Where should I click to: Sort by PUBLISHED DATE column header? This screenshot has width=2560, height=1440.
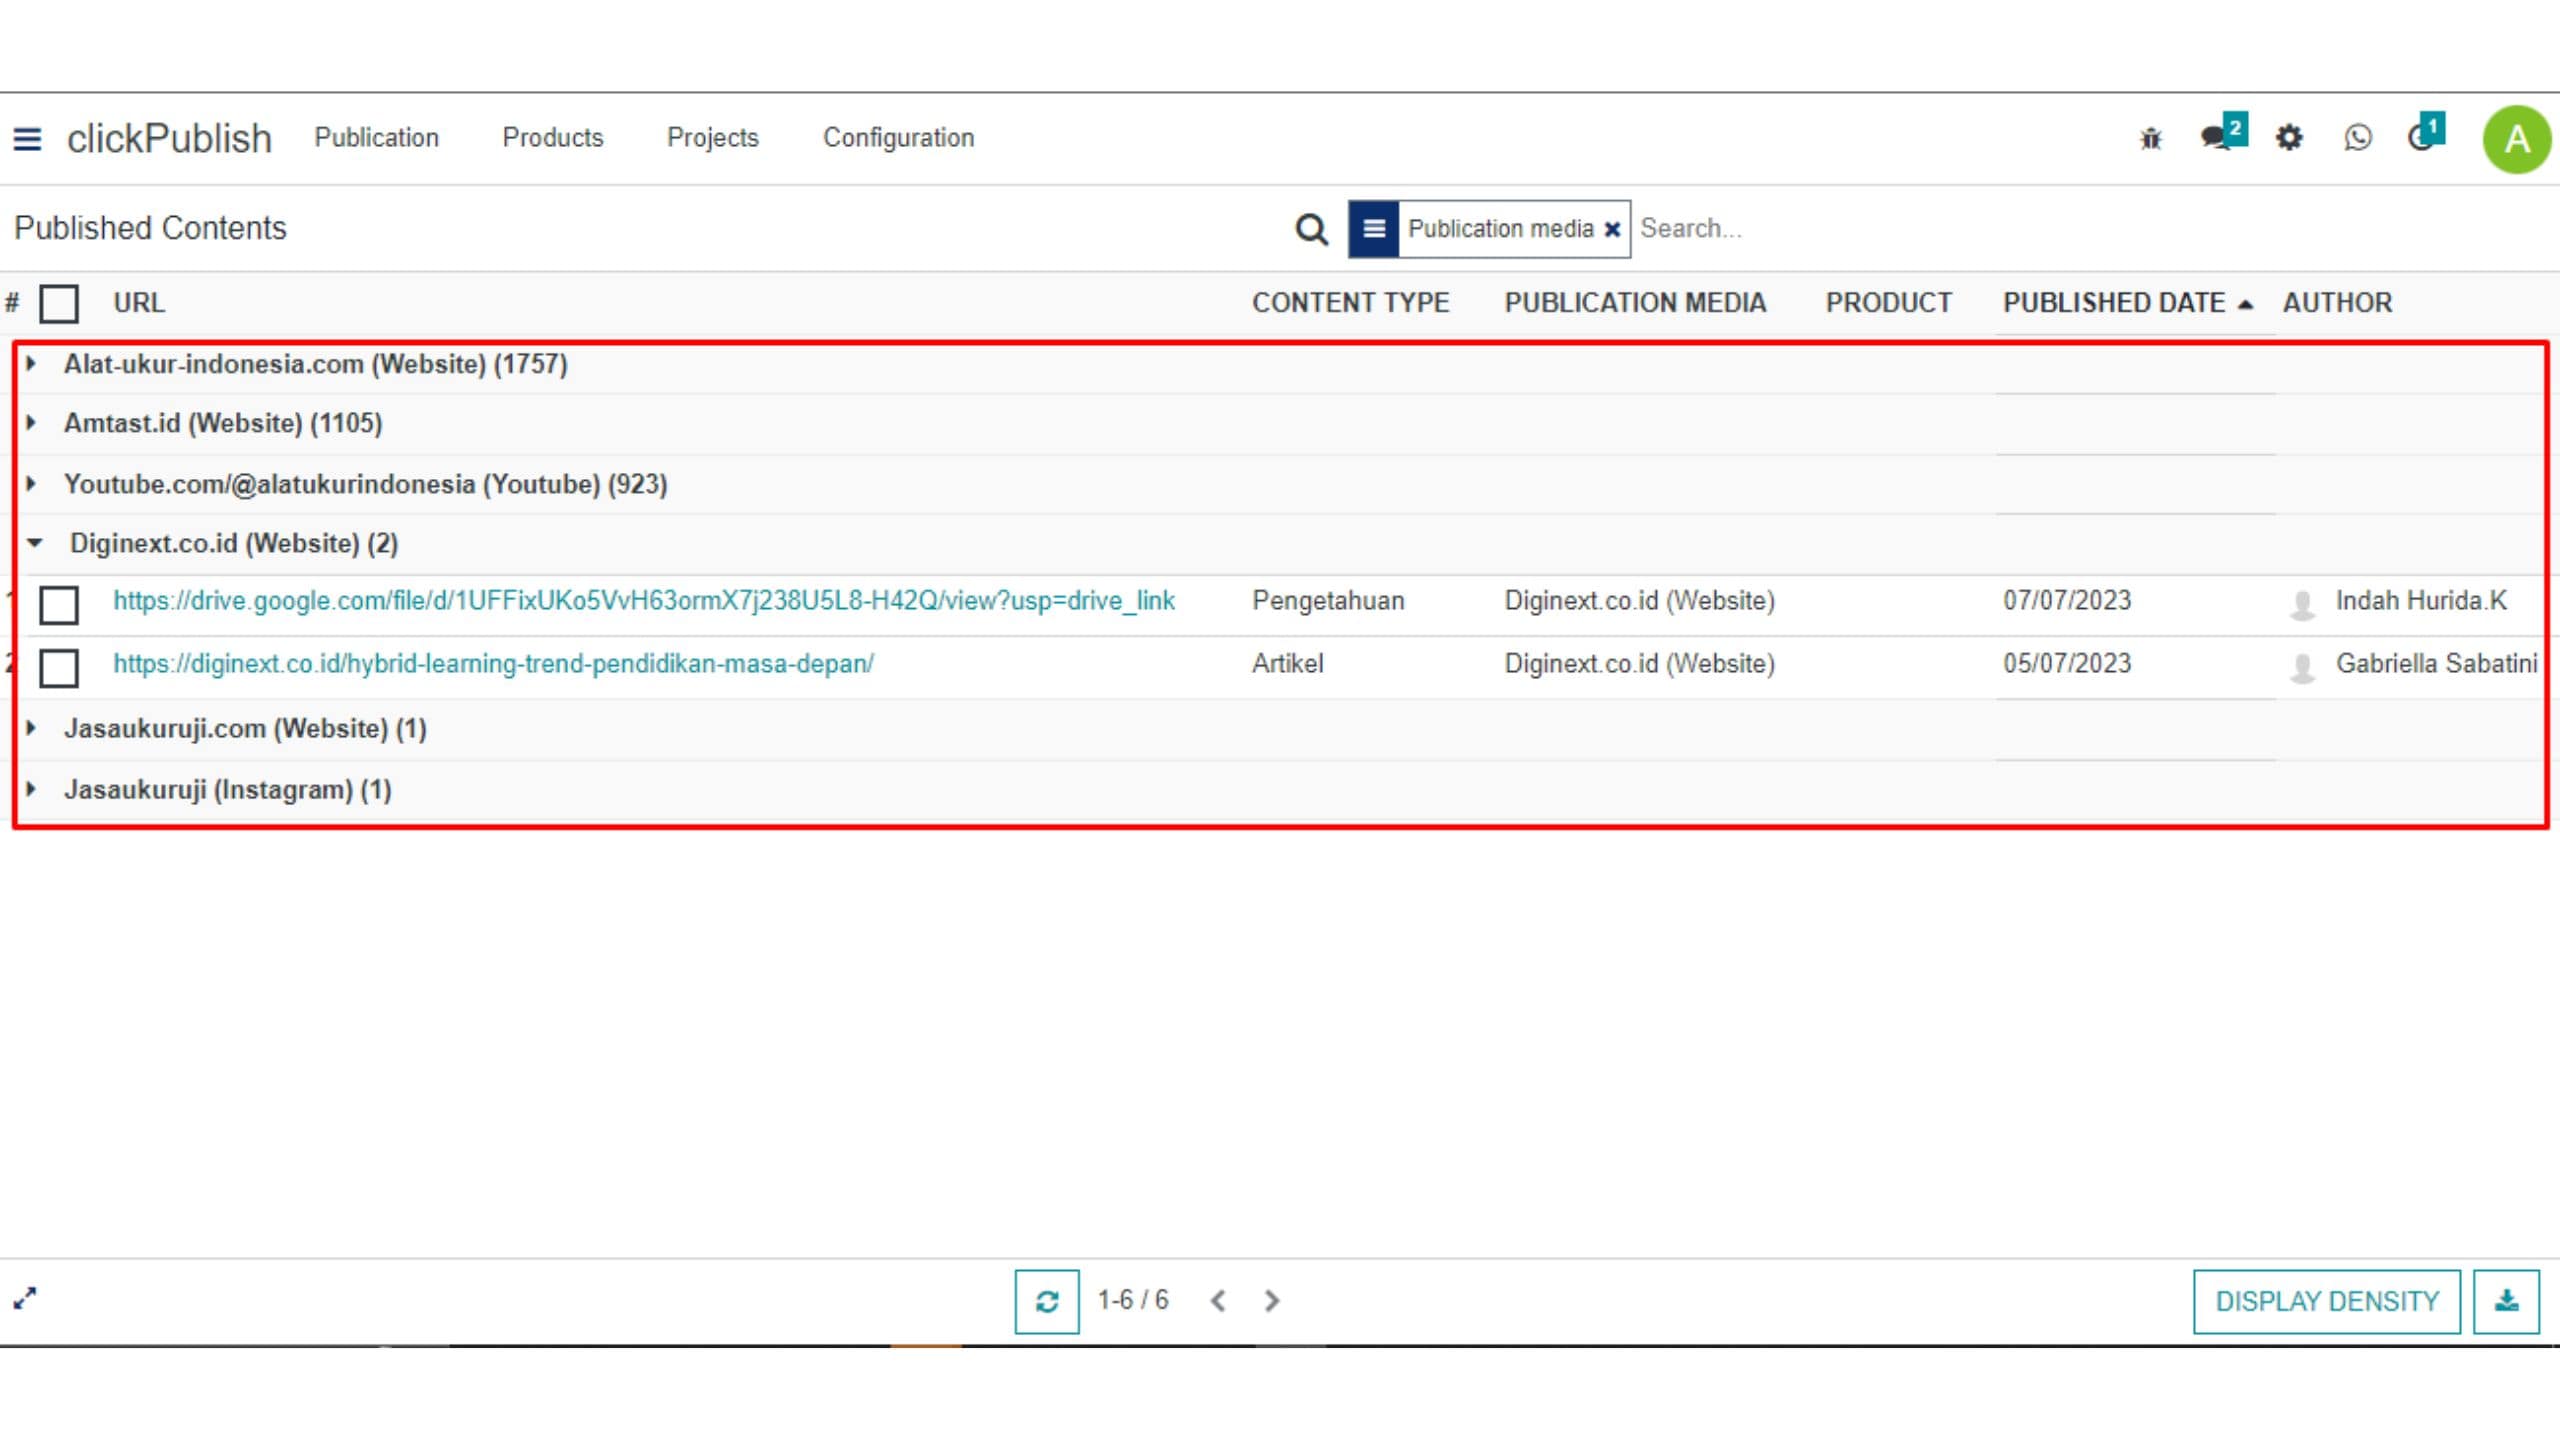tap(2127, 303)
